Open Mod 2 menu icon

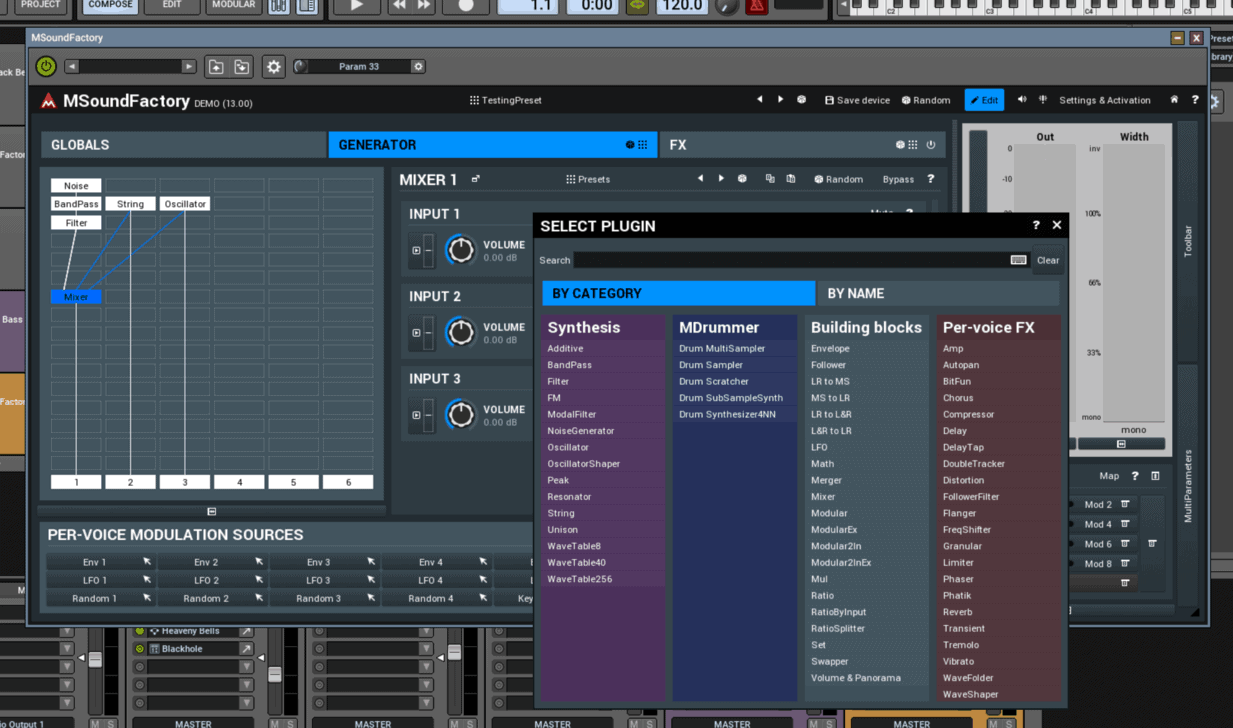pos(1125,505)
